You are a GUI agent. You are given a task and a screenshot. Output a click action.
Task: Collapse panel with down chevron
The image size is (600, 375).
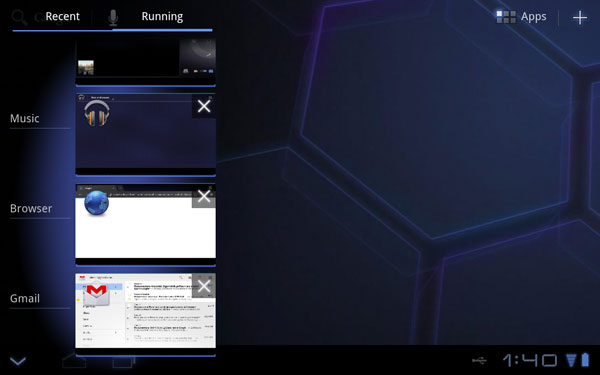pos(18,360)
